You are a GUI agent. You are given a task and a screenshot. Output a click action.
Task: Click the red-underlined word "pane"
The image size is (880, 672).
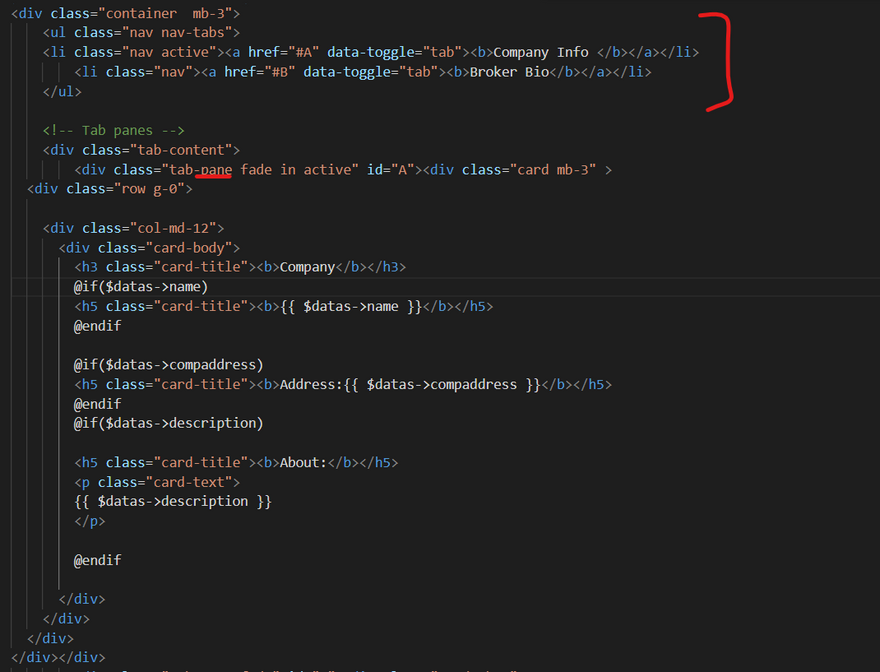pos(216,170)
